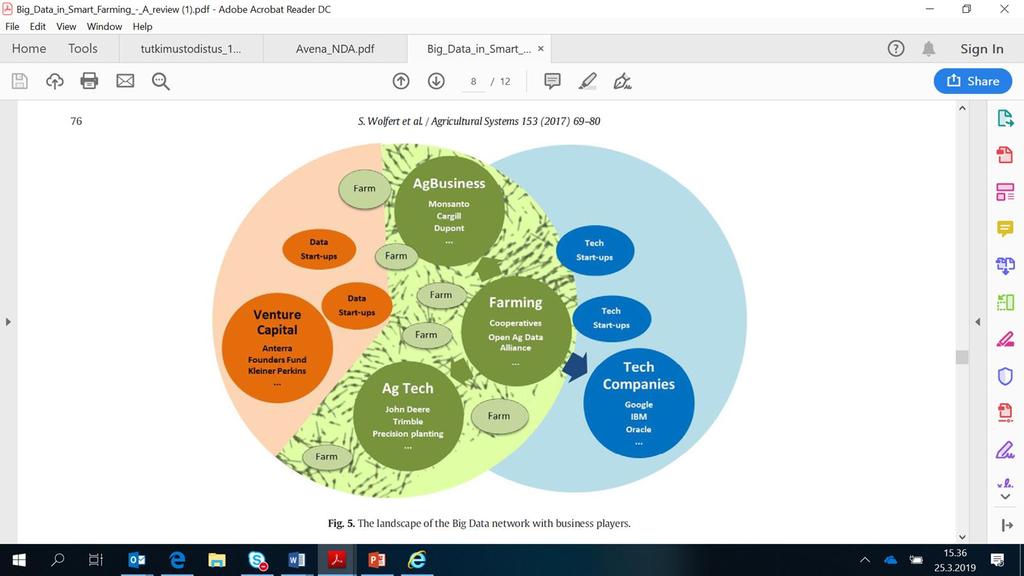
Task: Click the Save file icon
Action: pyautogui.click(x=20, y=81)
